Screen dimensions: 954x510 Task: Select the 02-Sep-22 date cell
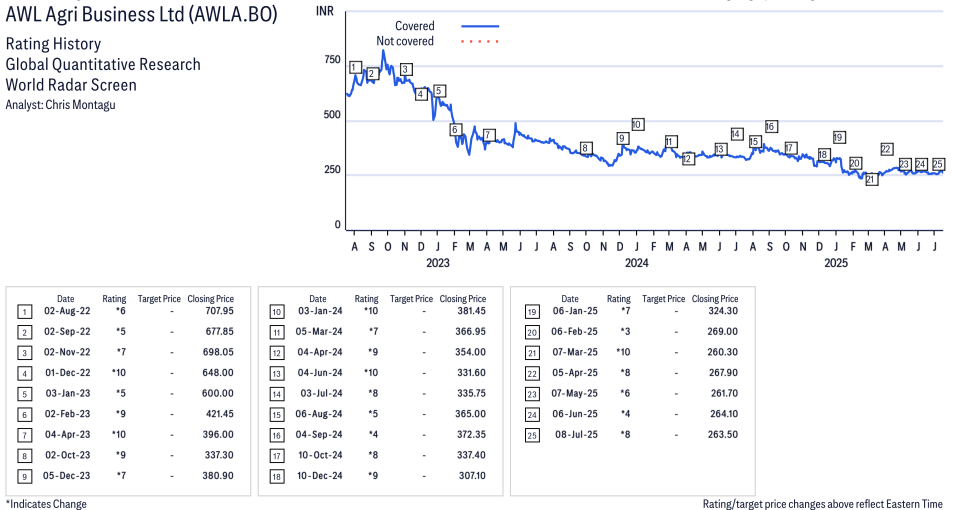[67, 332]
